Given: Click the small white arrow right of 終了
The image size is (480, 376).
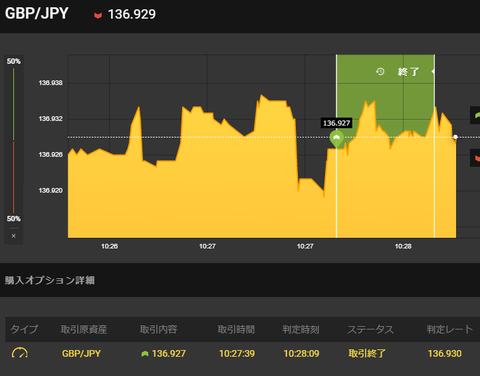Looking at the screenshot, I should pyautogui.click(x=433, y=71).
